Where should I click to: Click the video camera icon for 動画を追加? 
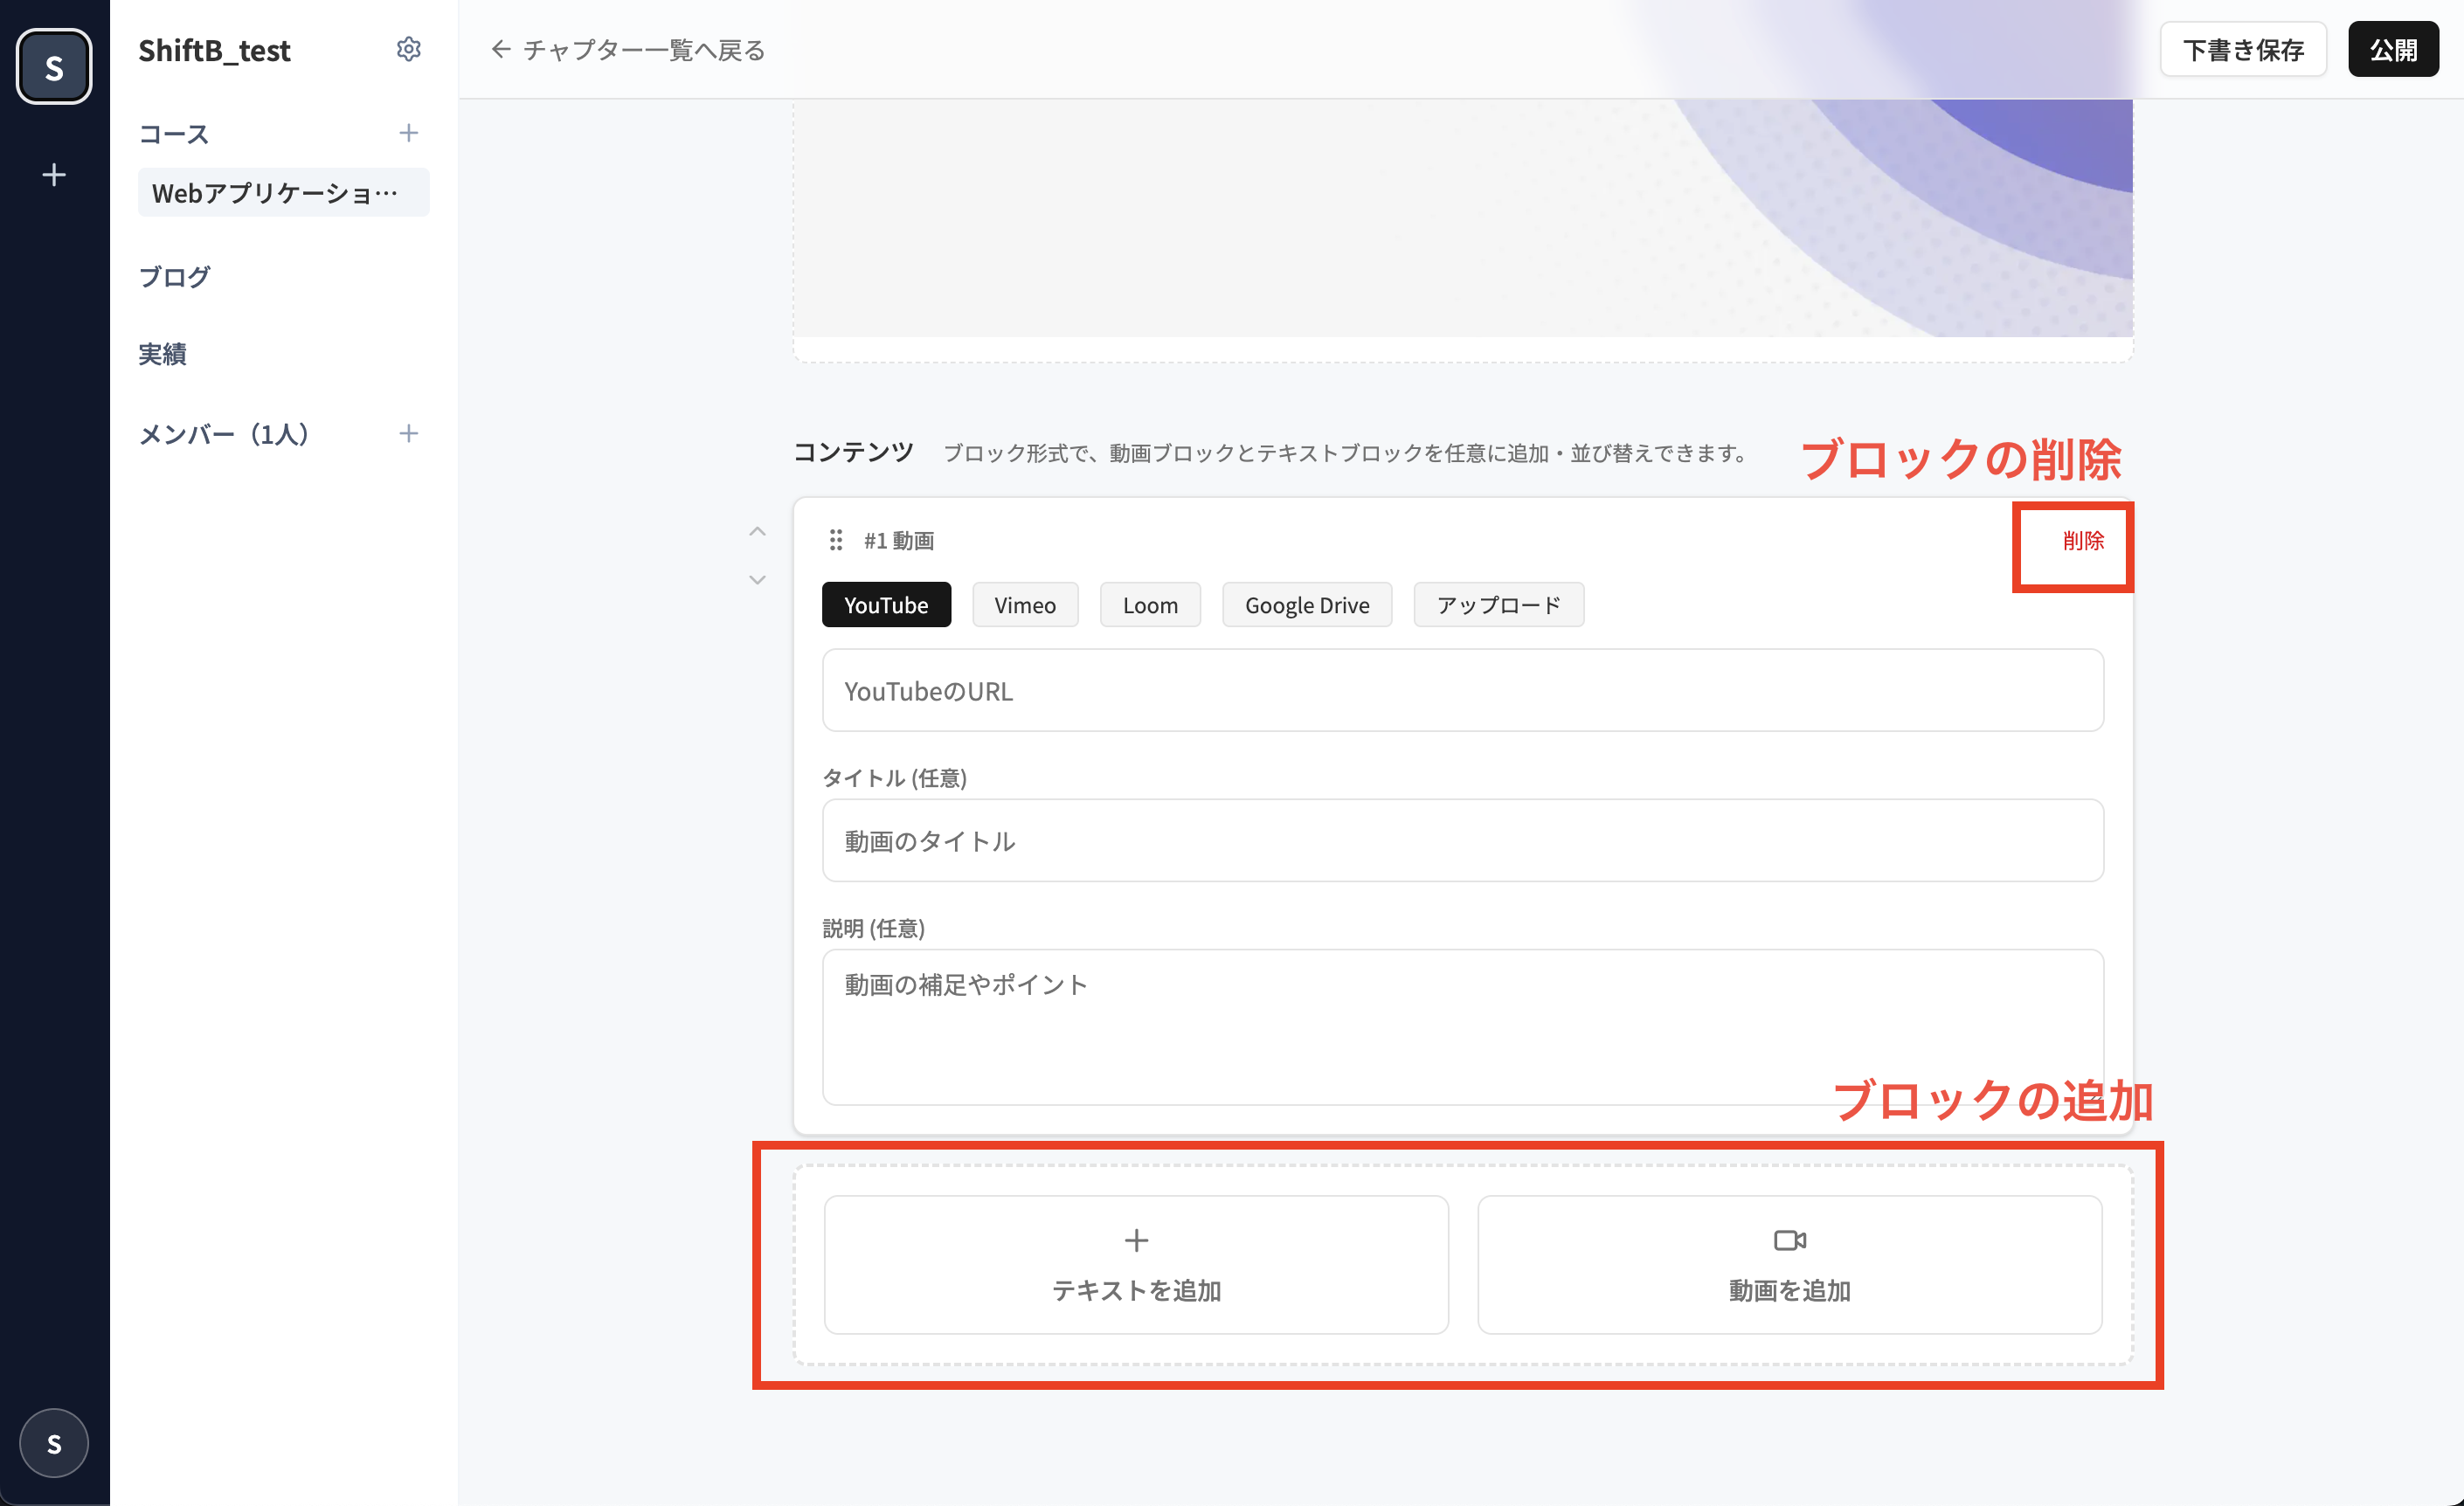point(1789,1240)
